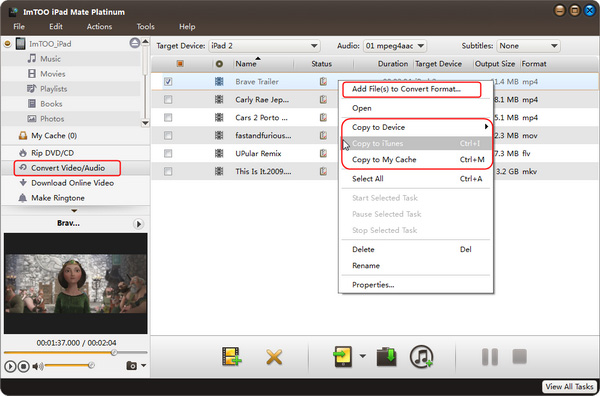600x396 pixels.
Task: Check the UPular Remix row checkbox
Action: (x=168, y=153)
